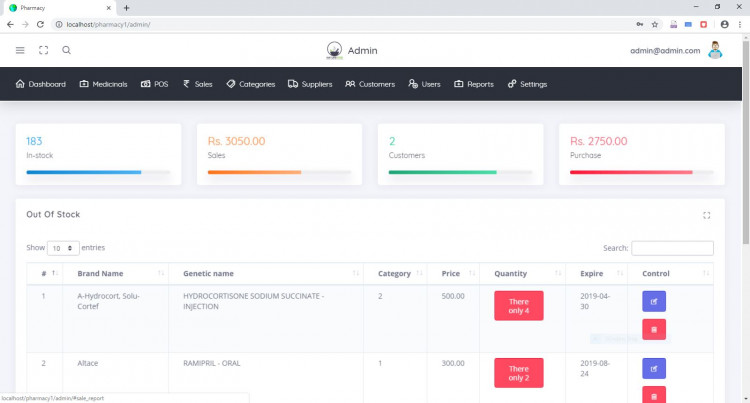This screenshot has height=403, width=750.
Task: Click the 'There only 4' quantity button
Action: point(518,306)
